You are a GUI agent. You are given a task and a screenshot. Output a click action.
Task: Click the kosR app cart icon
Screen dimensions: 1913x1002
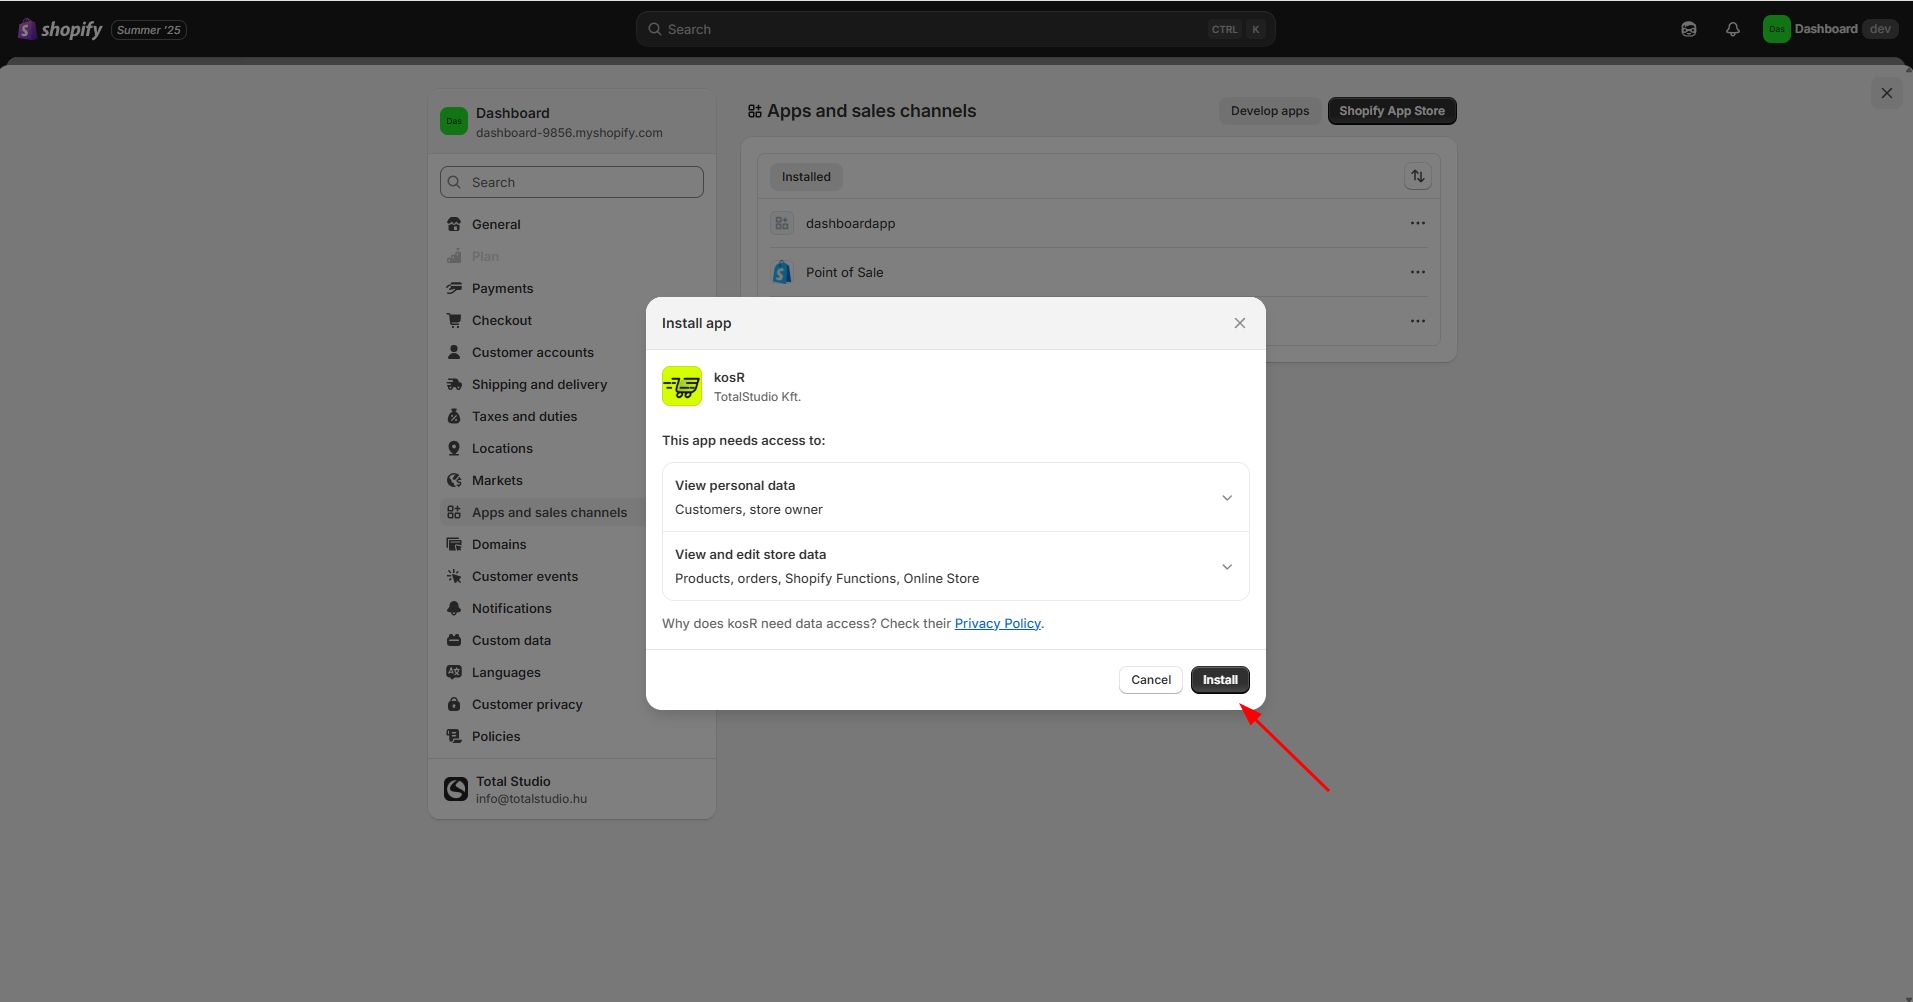pos(682,386)
